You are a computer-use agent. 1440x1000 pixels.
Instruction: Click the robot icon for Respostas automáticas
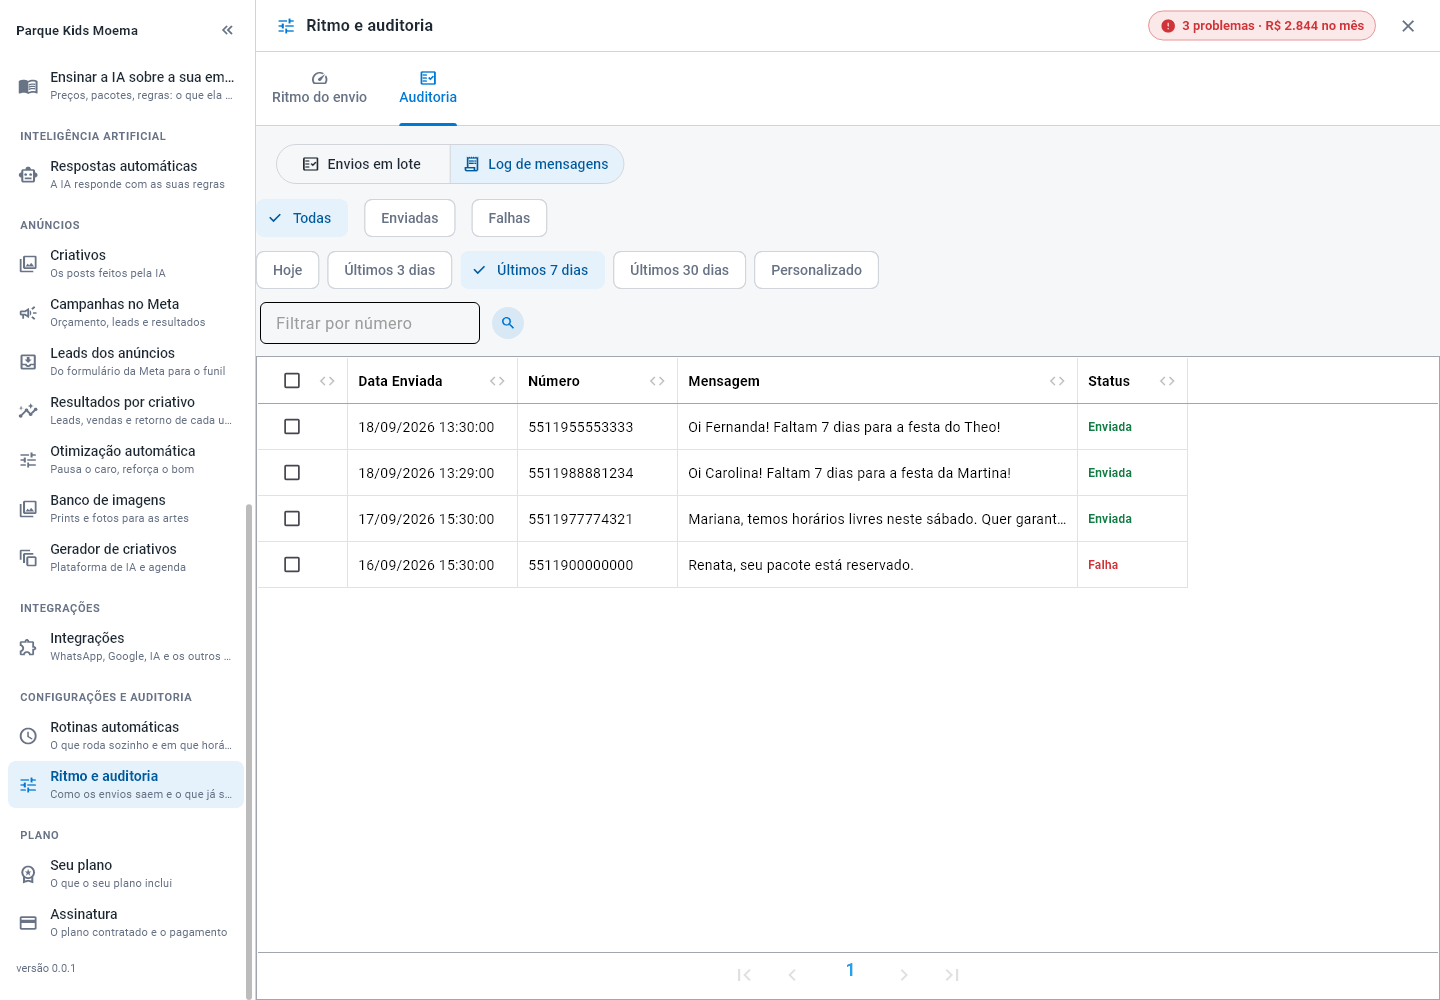[28, 175]
